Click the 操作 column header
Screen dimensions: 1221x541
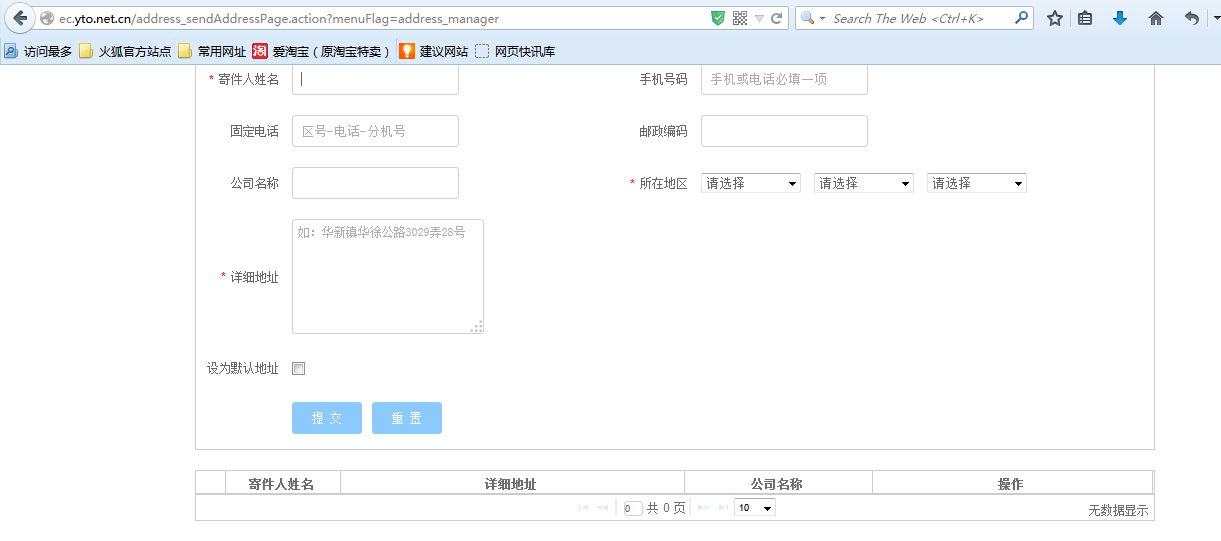click(x=1012, y=484)
